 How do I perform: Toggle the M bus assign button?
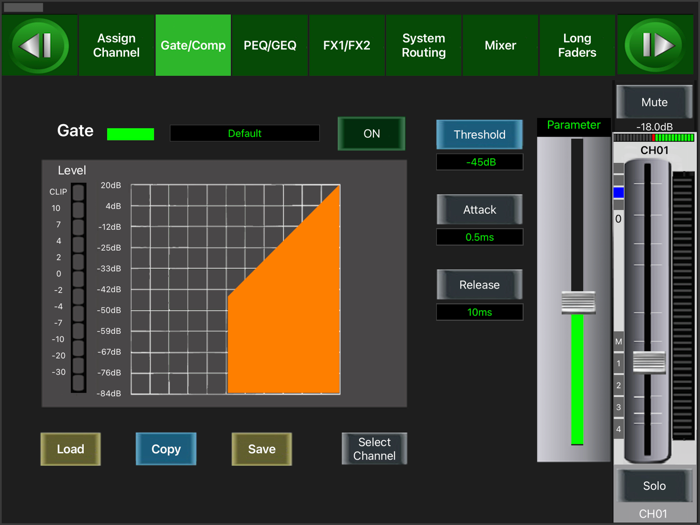tap(619, 342)
